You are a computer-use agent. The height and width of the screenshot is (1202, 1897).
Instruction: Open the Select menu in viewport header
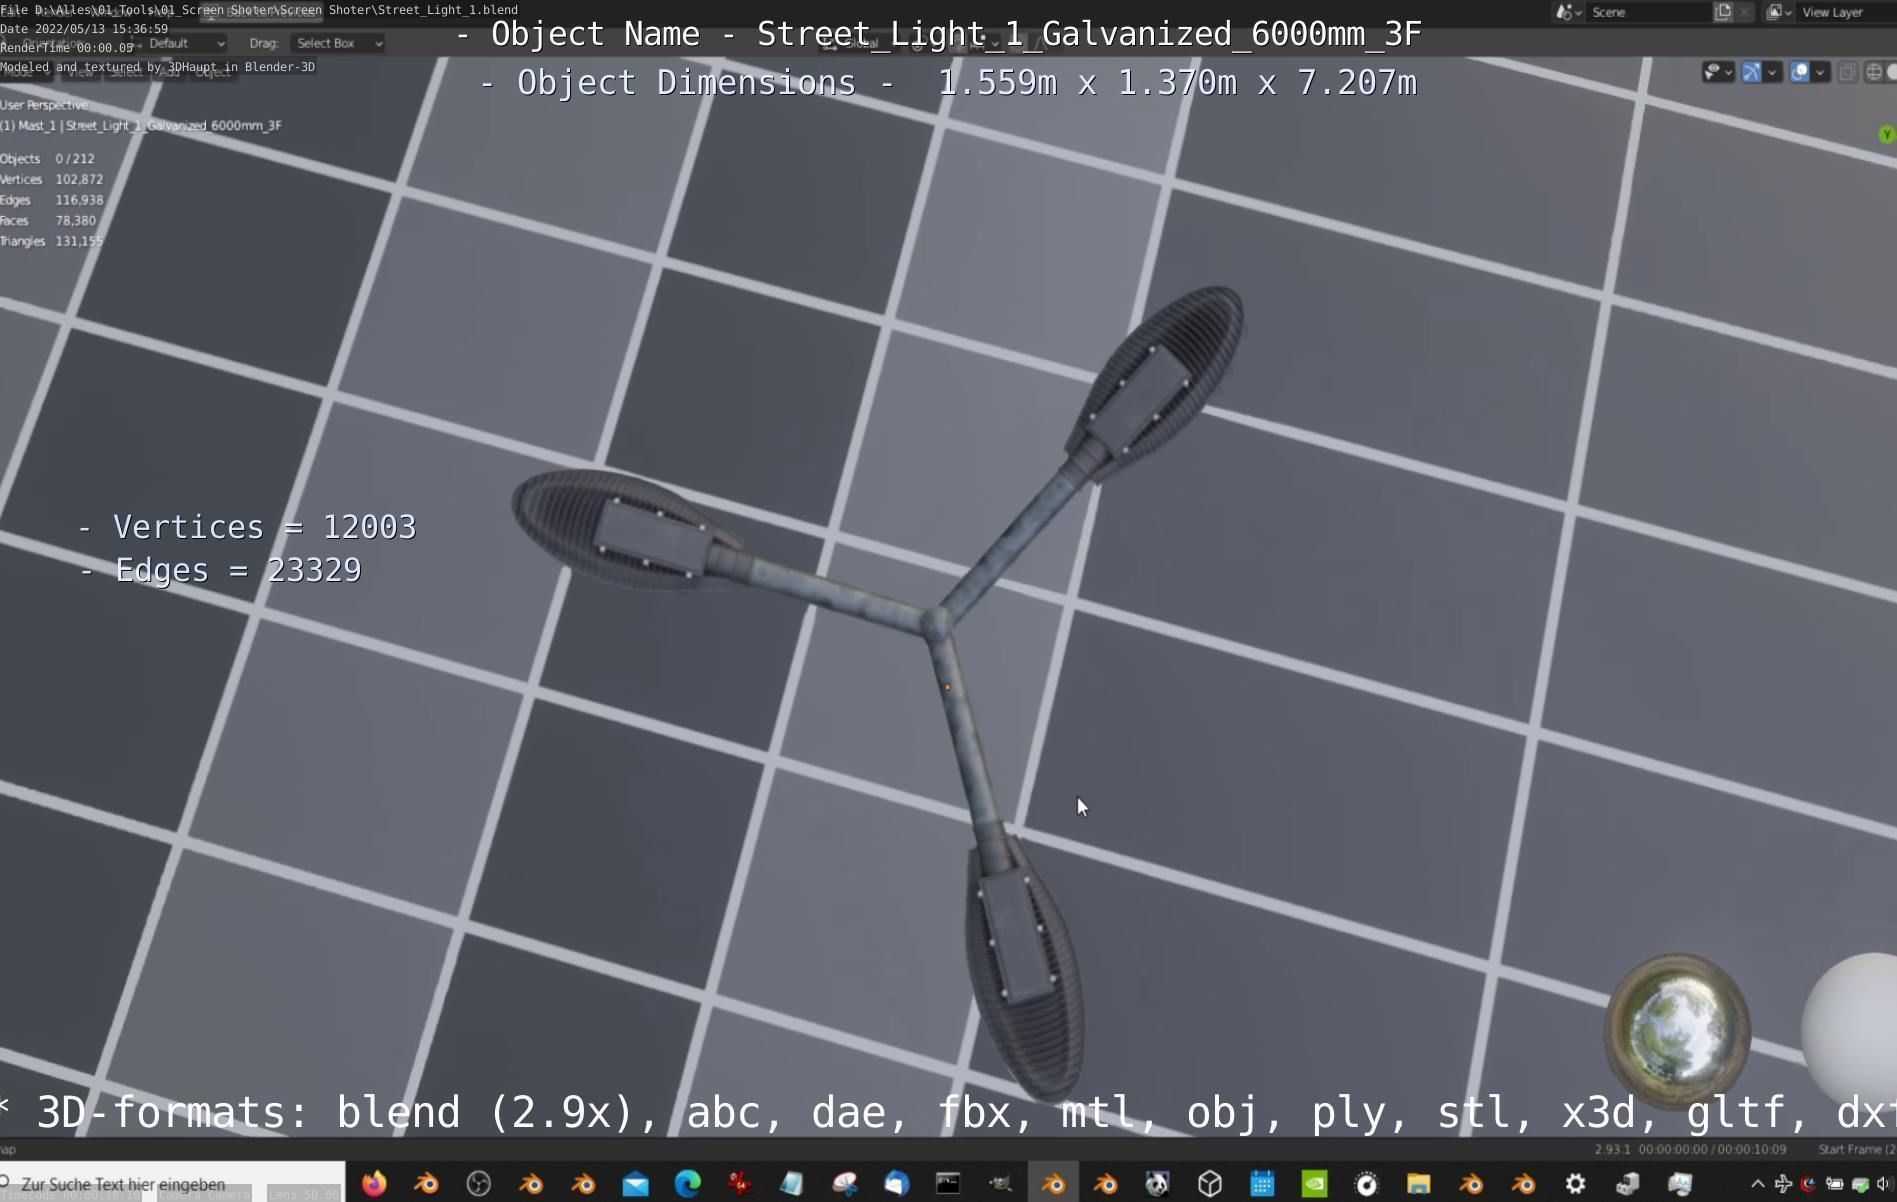click(x=126, y=72)
